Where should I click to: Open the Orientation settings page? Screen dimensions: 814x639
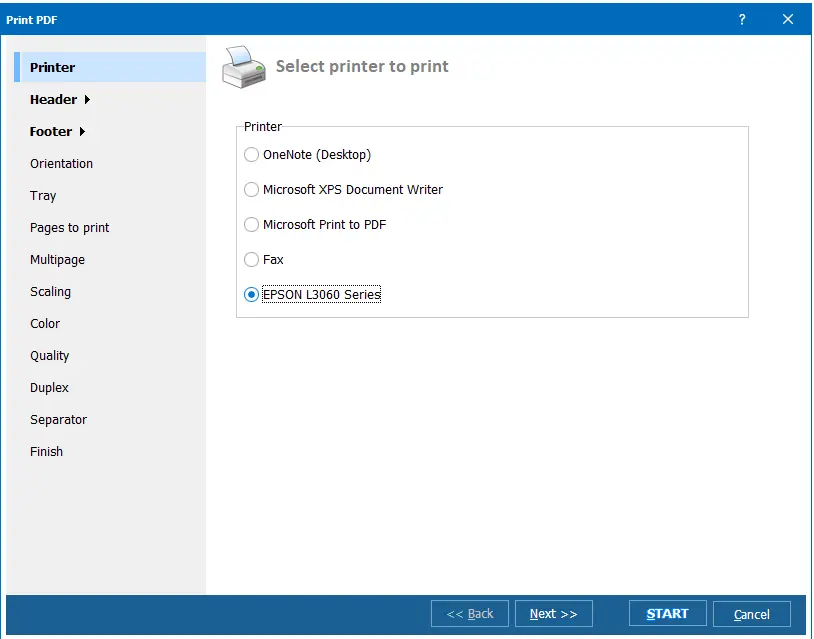pyautogui.click(x=61, y=163)
